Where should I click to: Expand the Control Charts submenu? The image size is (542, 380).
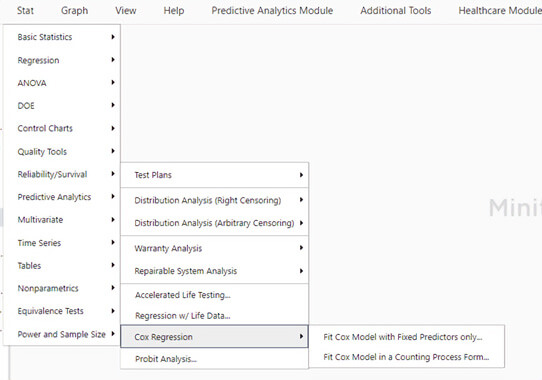click(x=62, y=128)
